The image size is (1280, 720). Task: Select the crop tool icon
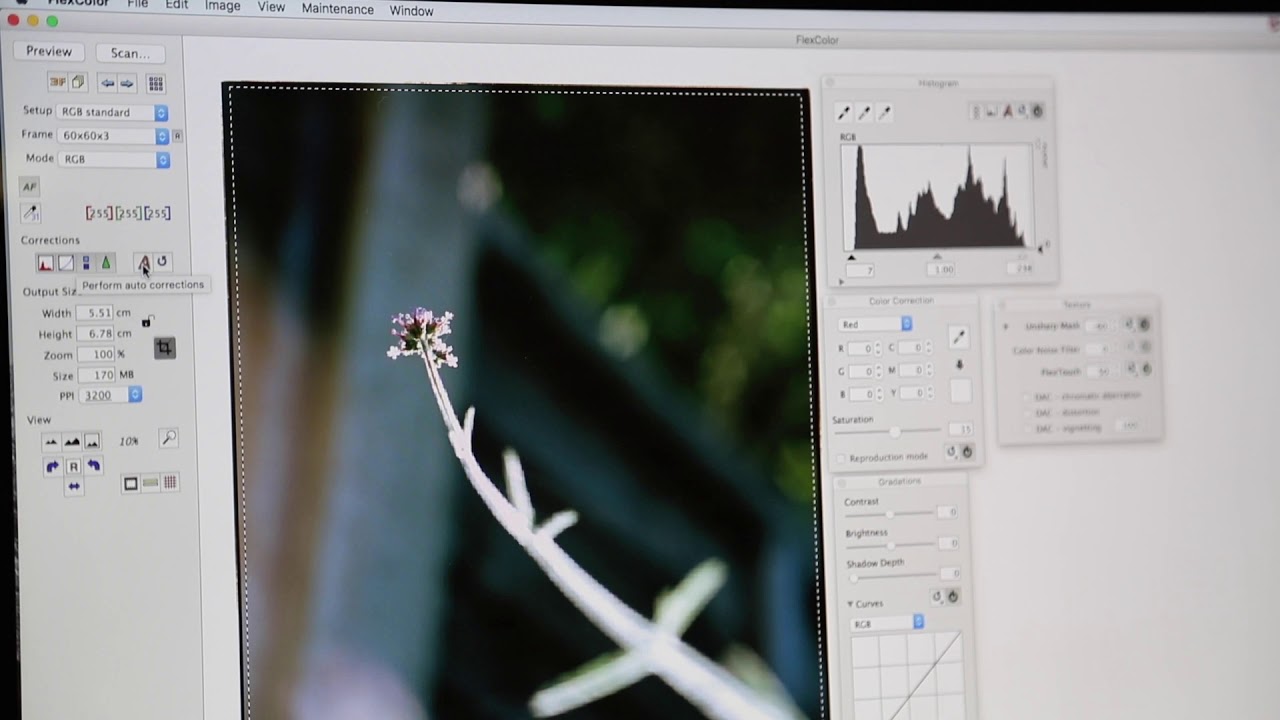pos(164,347)
